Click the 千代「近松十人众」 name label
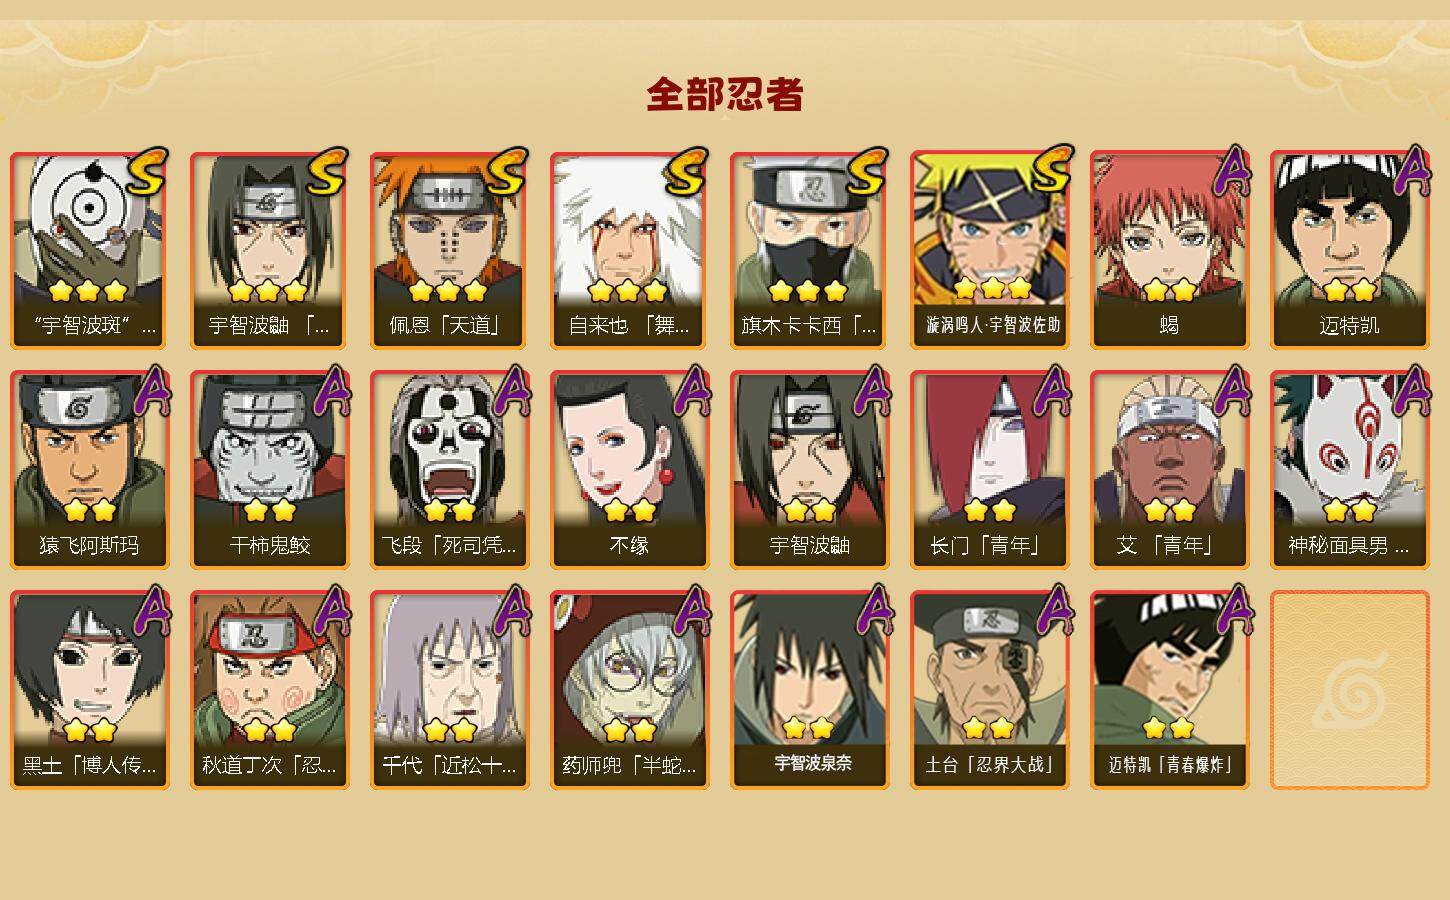The height and width of the screenshot is (900, 1450). [x=449, y=765]
